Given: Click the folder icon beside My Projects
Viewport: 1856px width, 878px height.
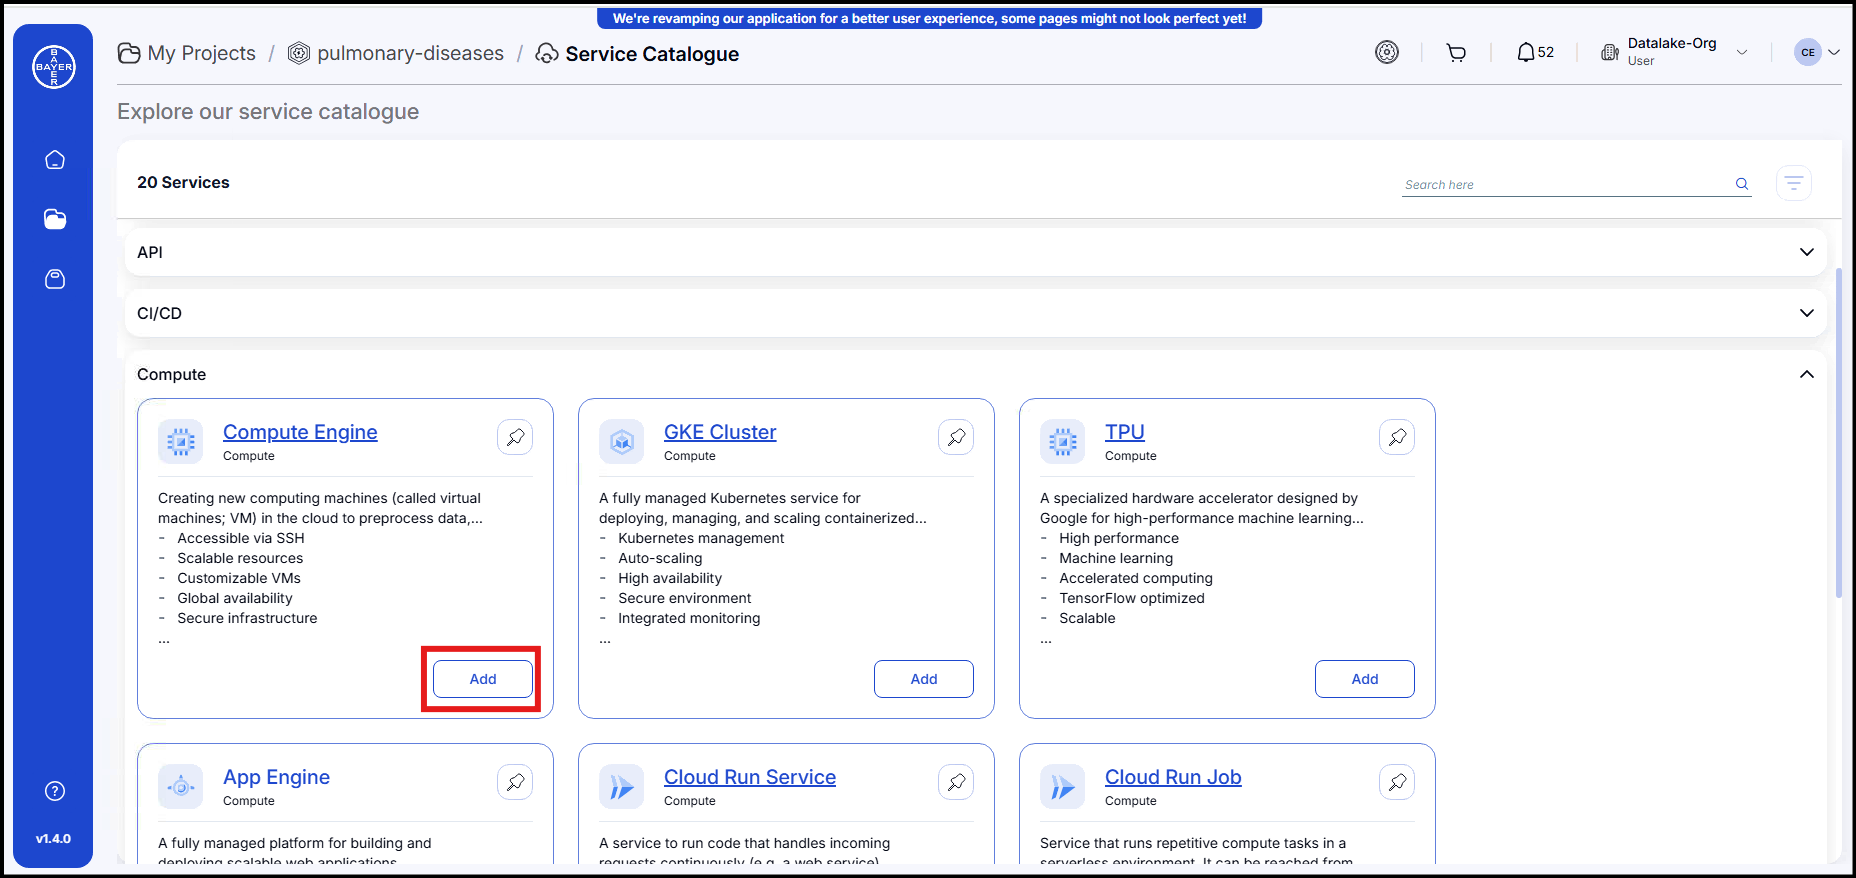Looking at the screenshot, I should pos(129,53).
